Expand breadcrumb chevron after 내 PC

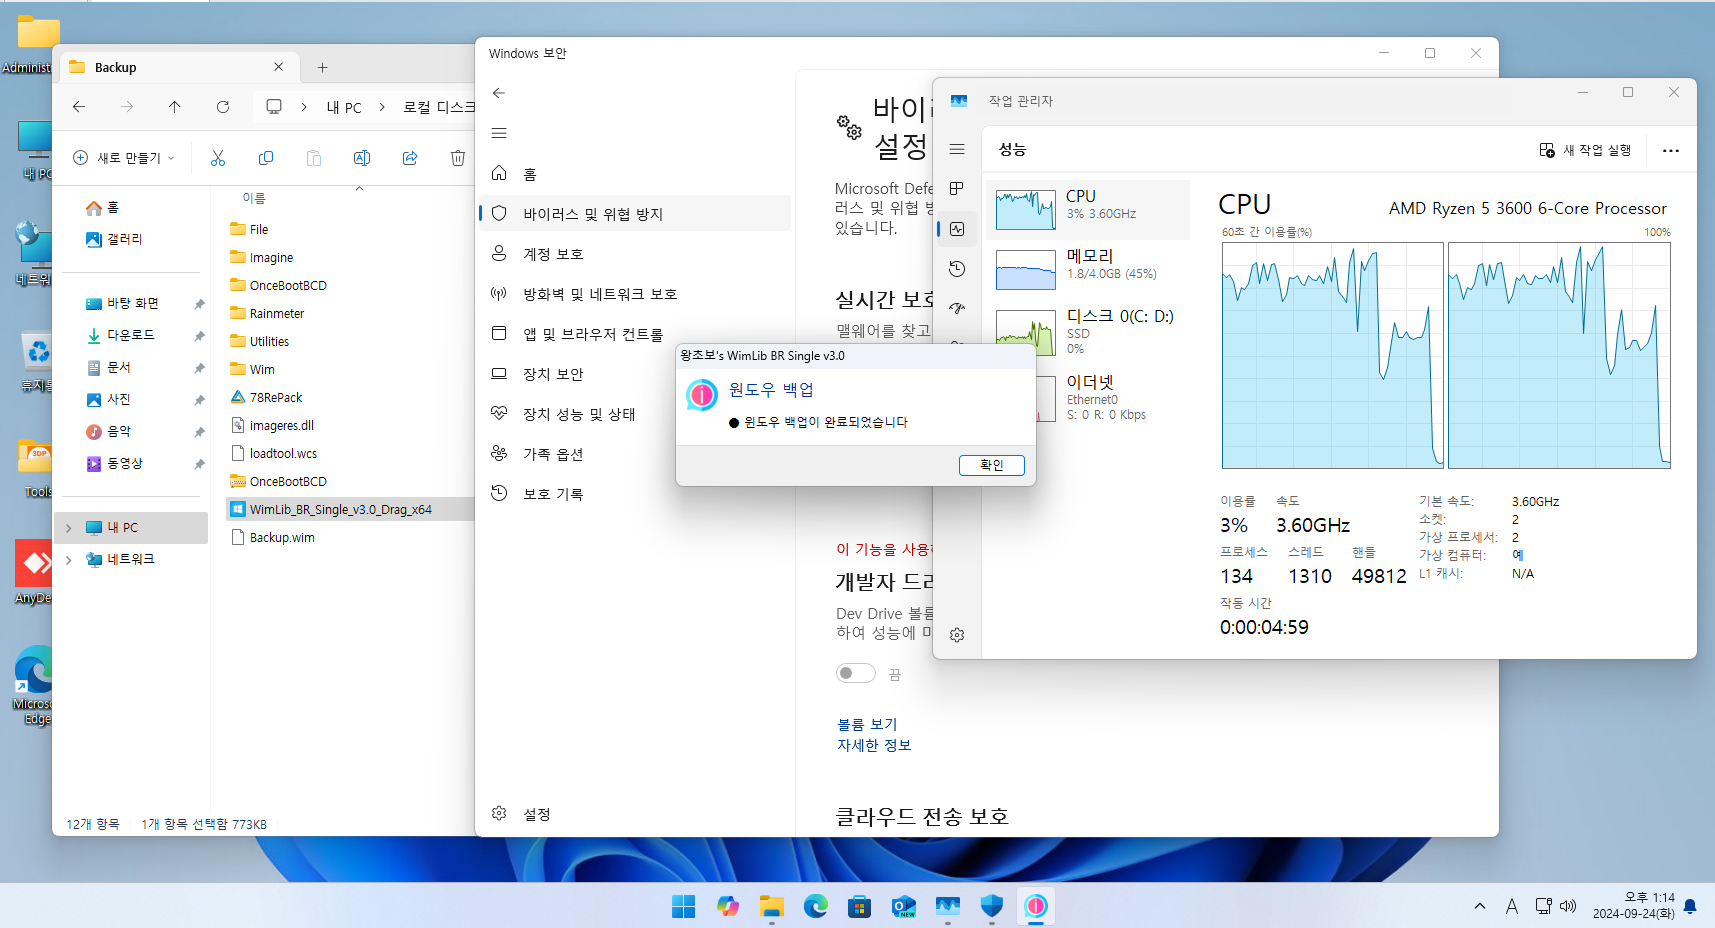(x=382, y=107)
